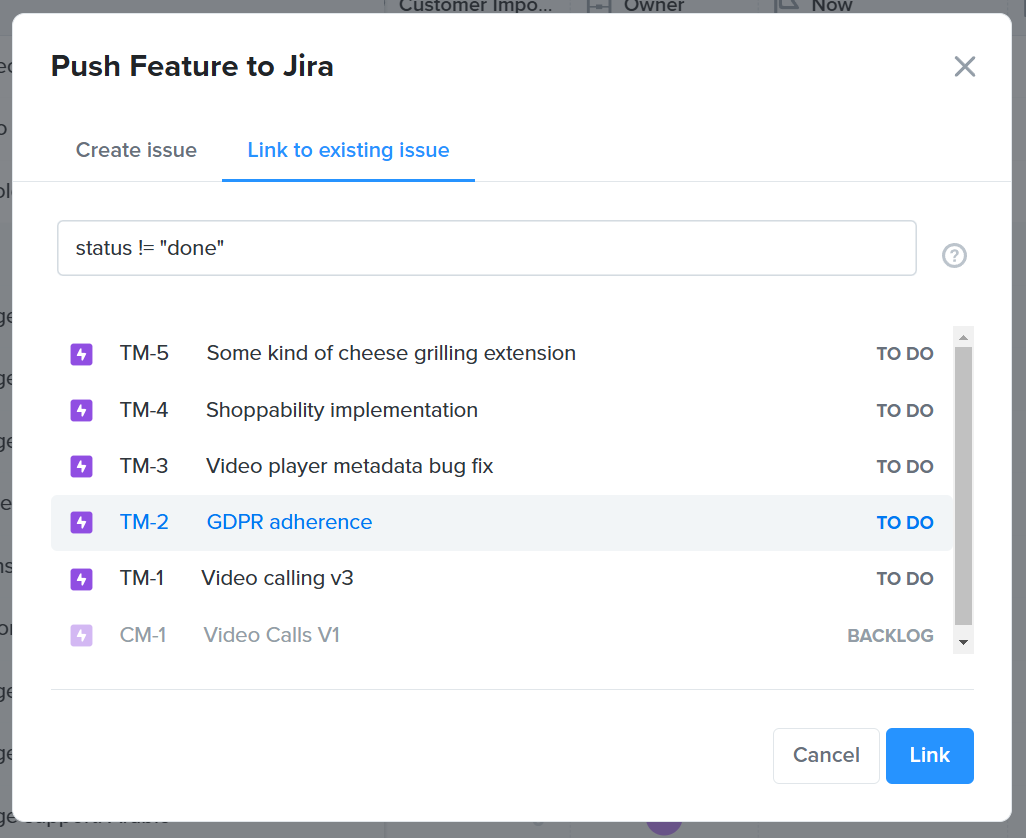
Task: Click the epic icon for TM-5
Action: 82,354
